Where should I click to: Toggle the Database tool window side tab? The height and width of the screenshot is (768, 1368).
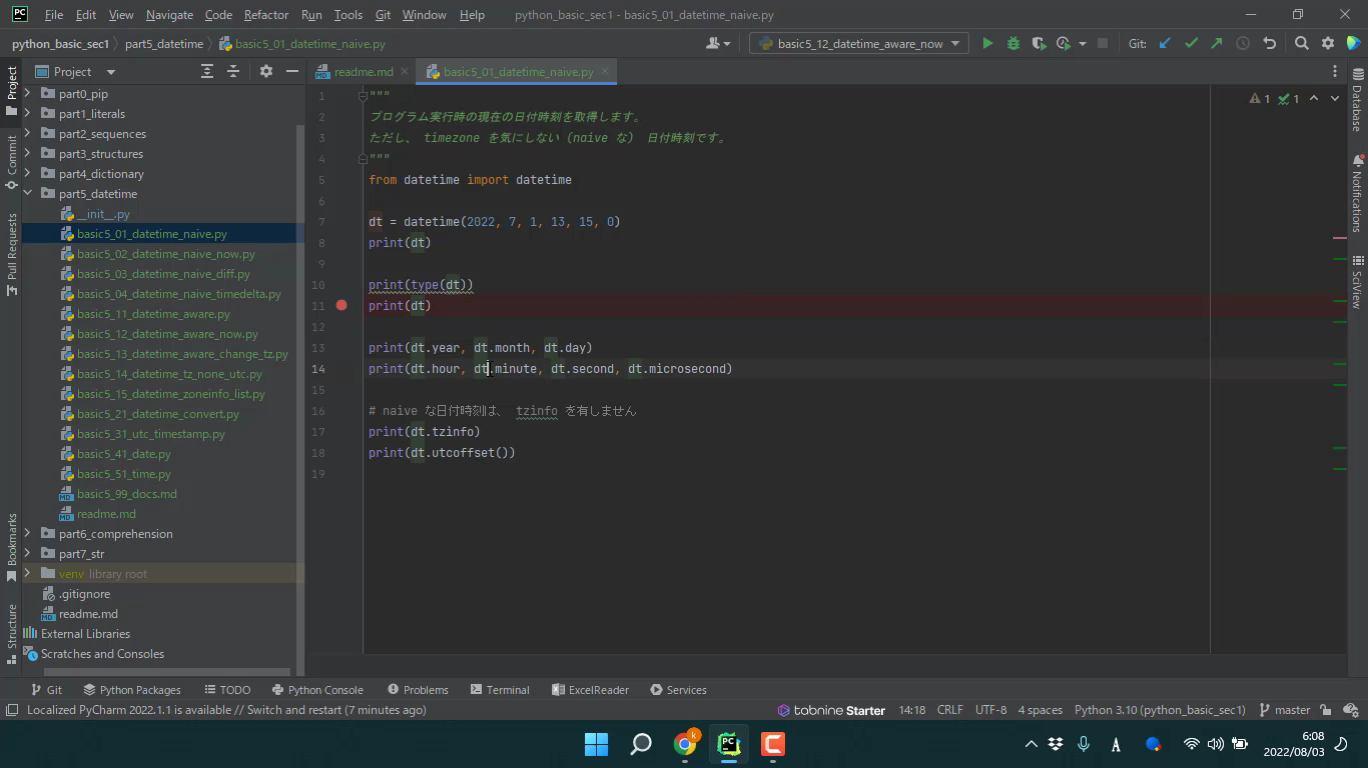pos(1357,100)
